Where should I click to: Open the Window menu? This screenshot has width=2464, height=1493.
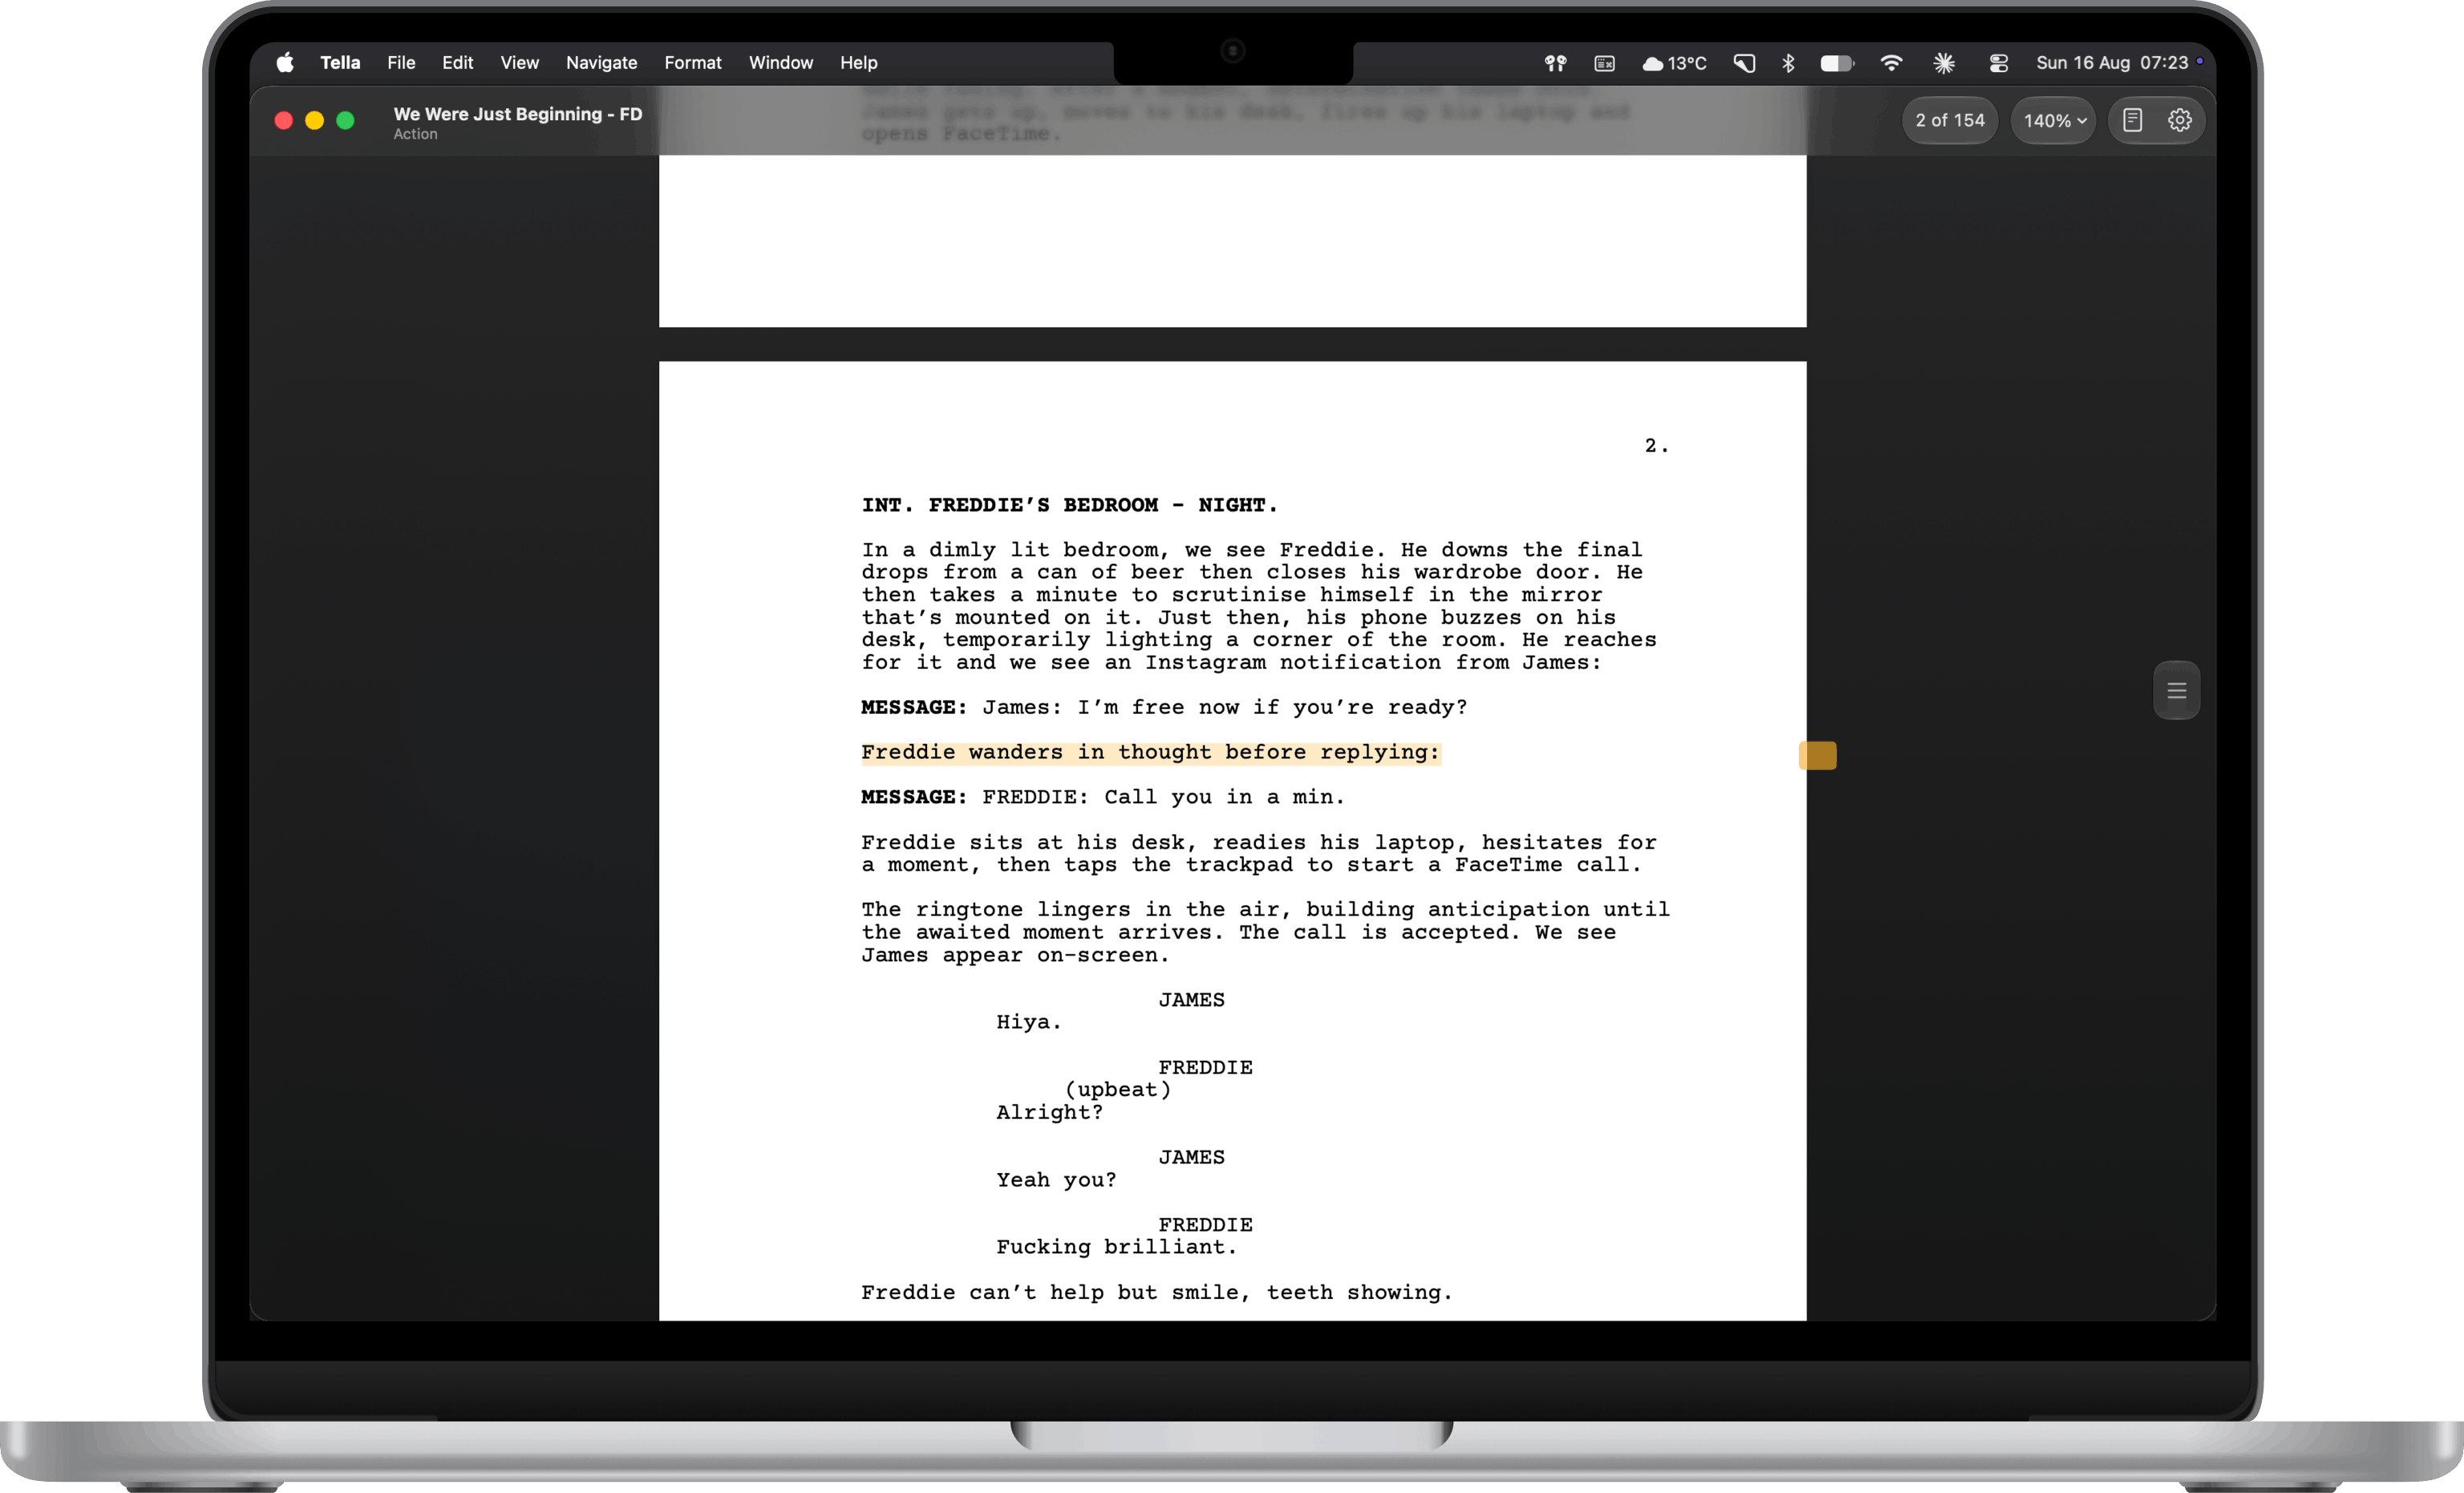point(780,63)
